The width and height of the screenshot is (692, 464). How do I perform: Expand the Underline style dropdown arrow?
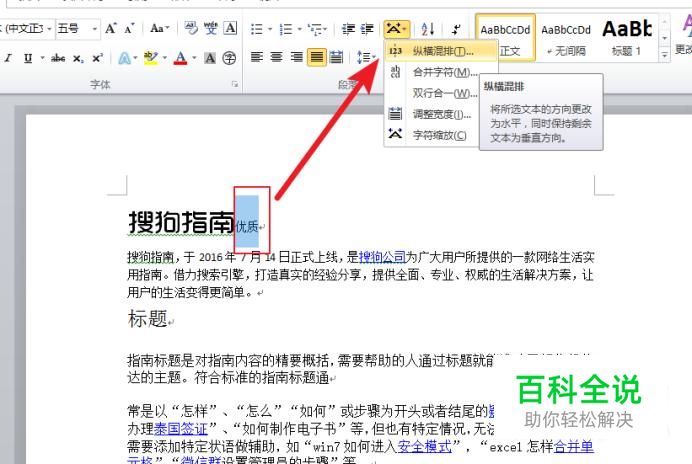43,58
